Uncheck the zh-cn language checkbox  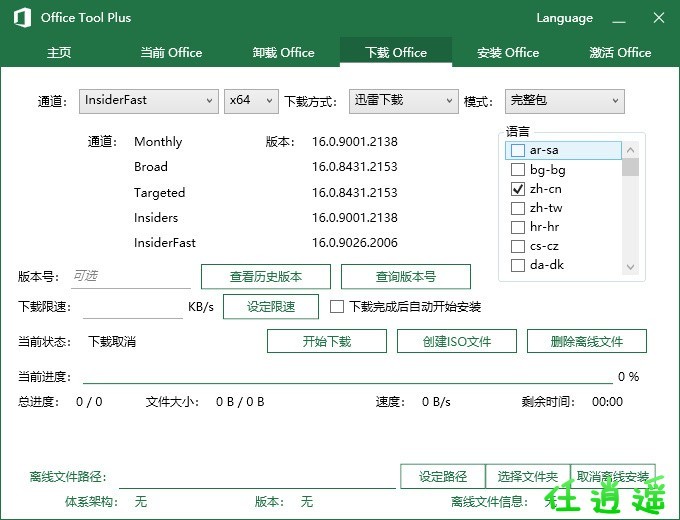point(518,189)
